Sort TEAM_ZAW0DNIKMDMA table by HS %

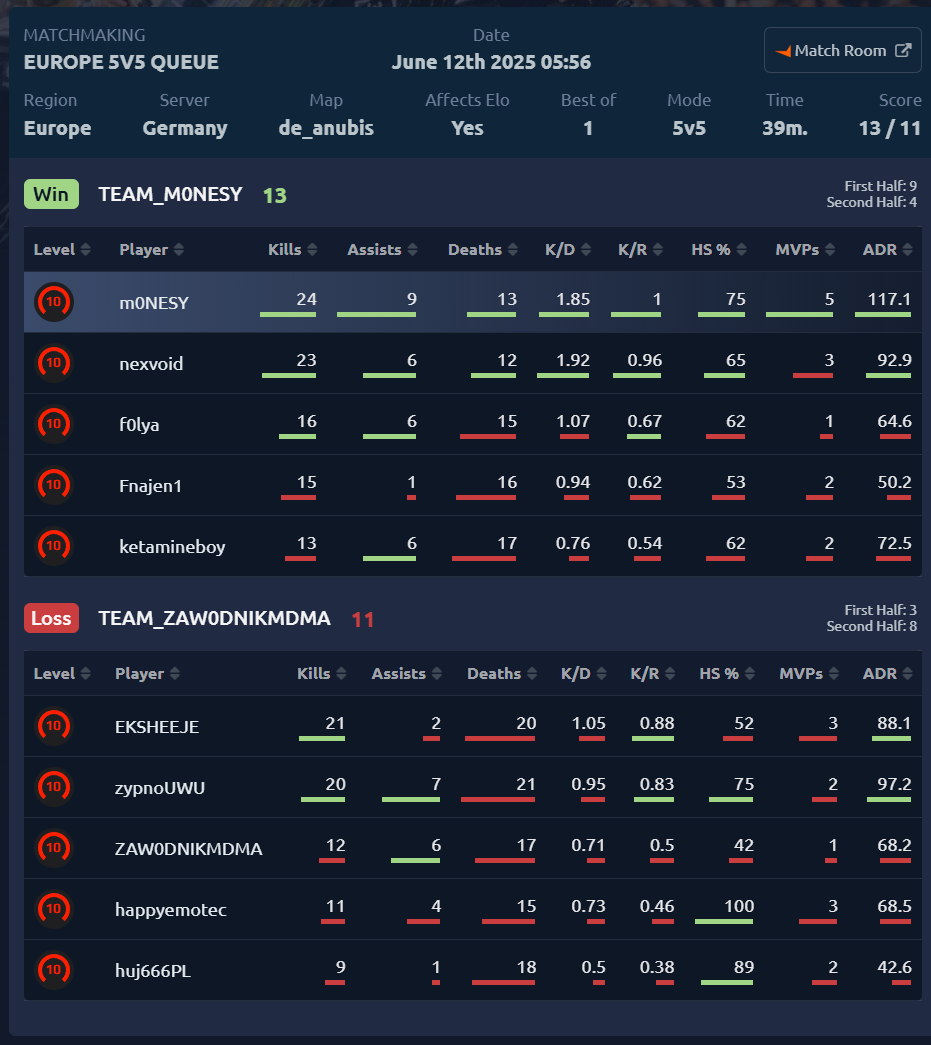coord(727,674)
